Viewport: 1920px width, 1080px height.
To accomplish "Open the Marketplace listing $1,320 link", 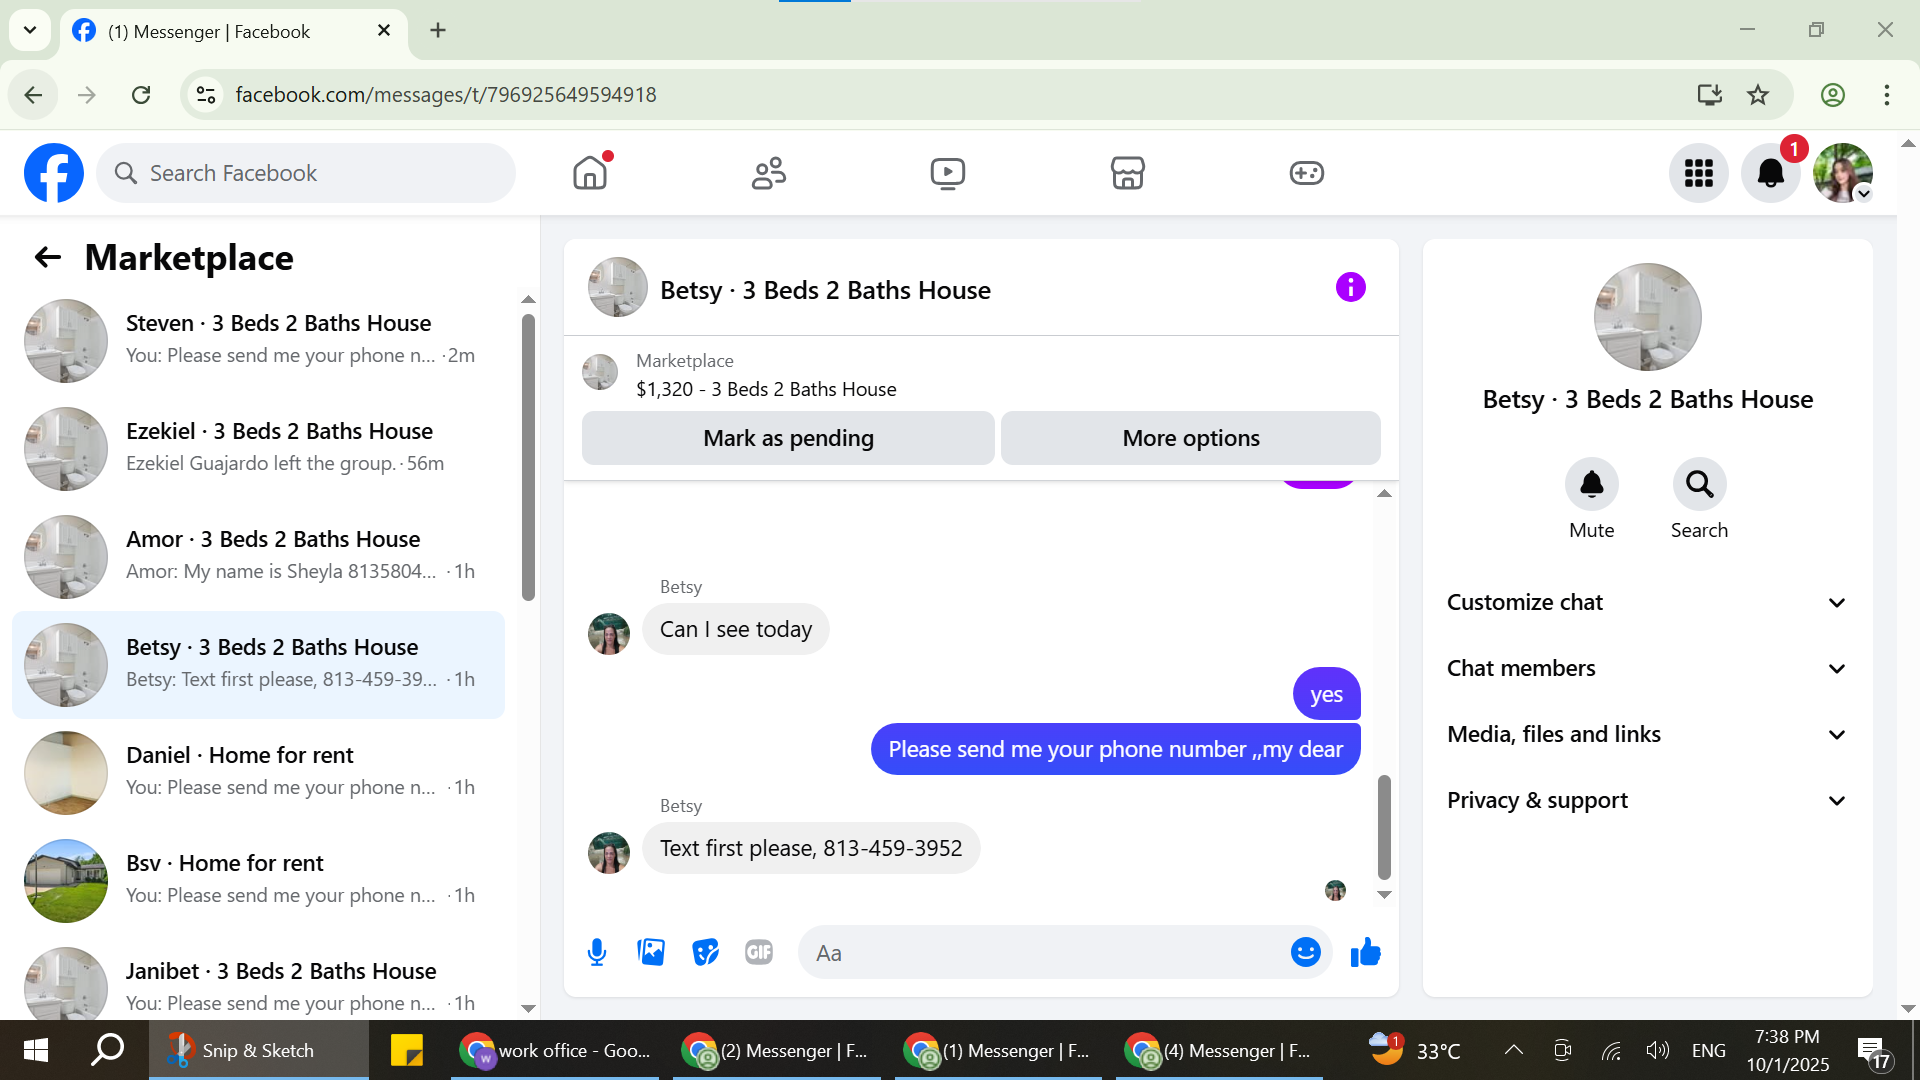I will point(766,389).
